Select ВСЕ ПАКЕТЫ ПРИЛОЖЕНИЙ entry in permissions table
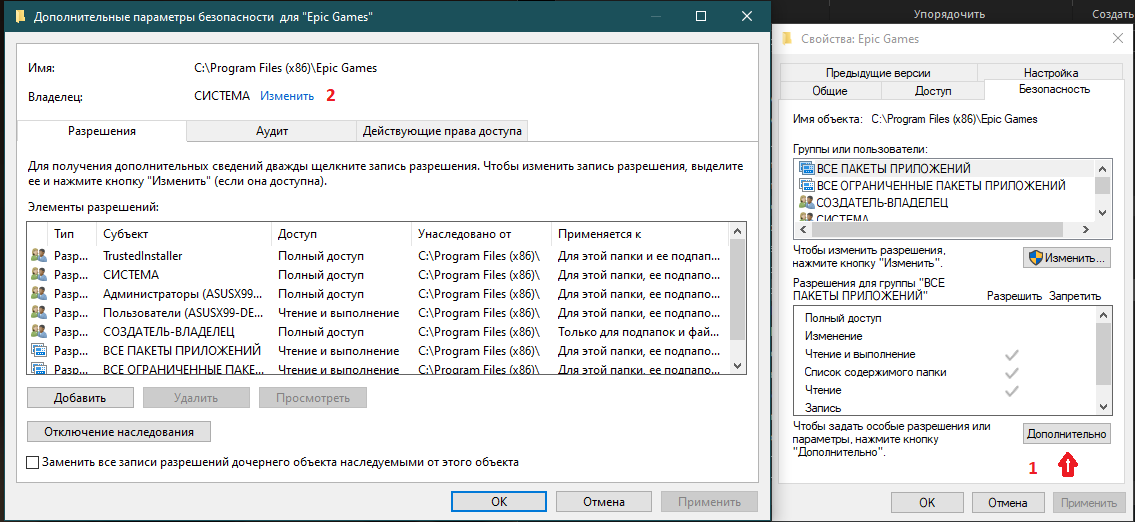Viewport: 1135px width, 522px height. pos(182,350)
